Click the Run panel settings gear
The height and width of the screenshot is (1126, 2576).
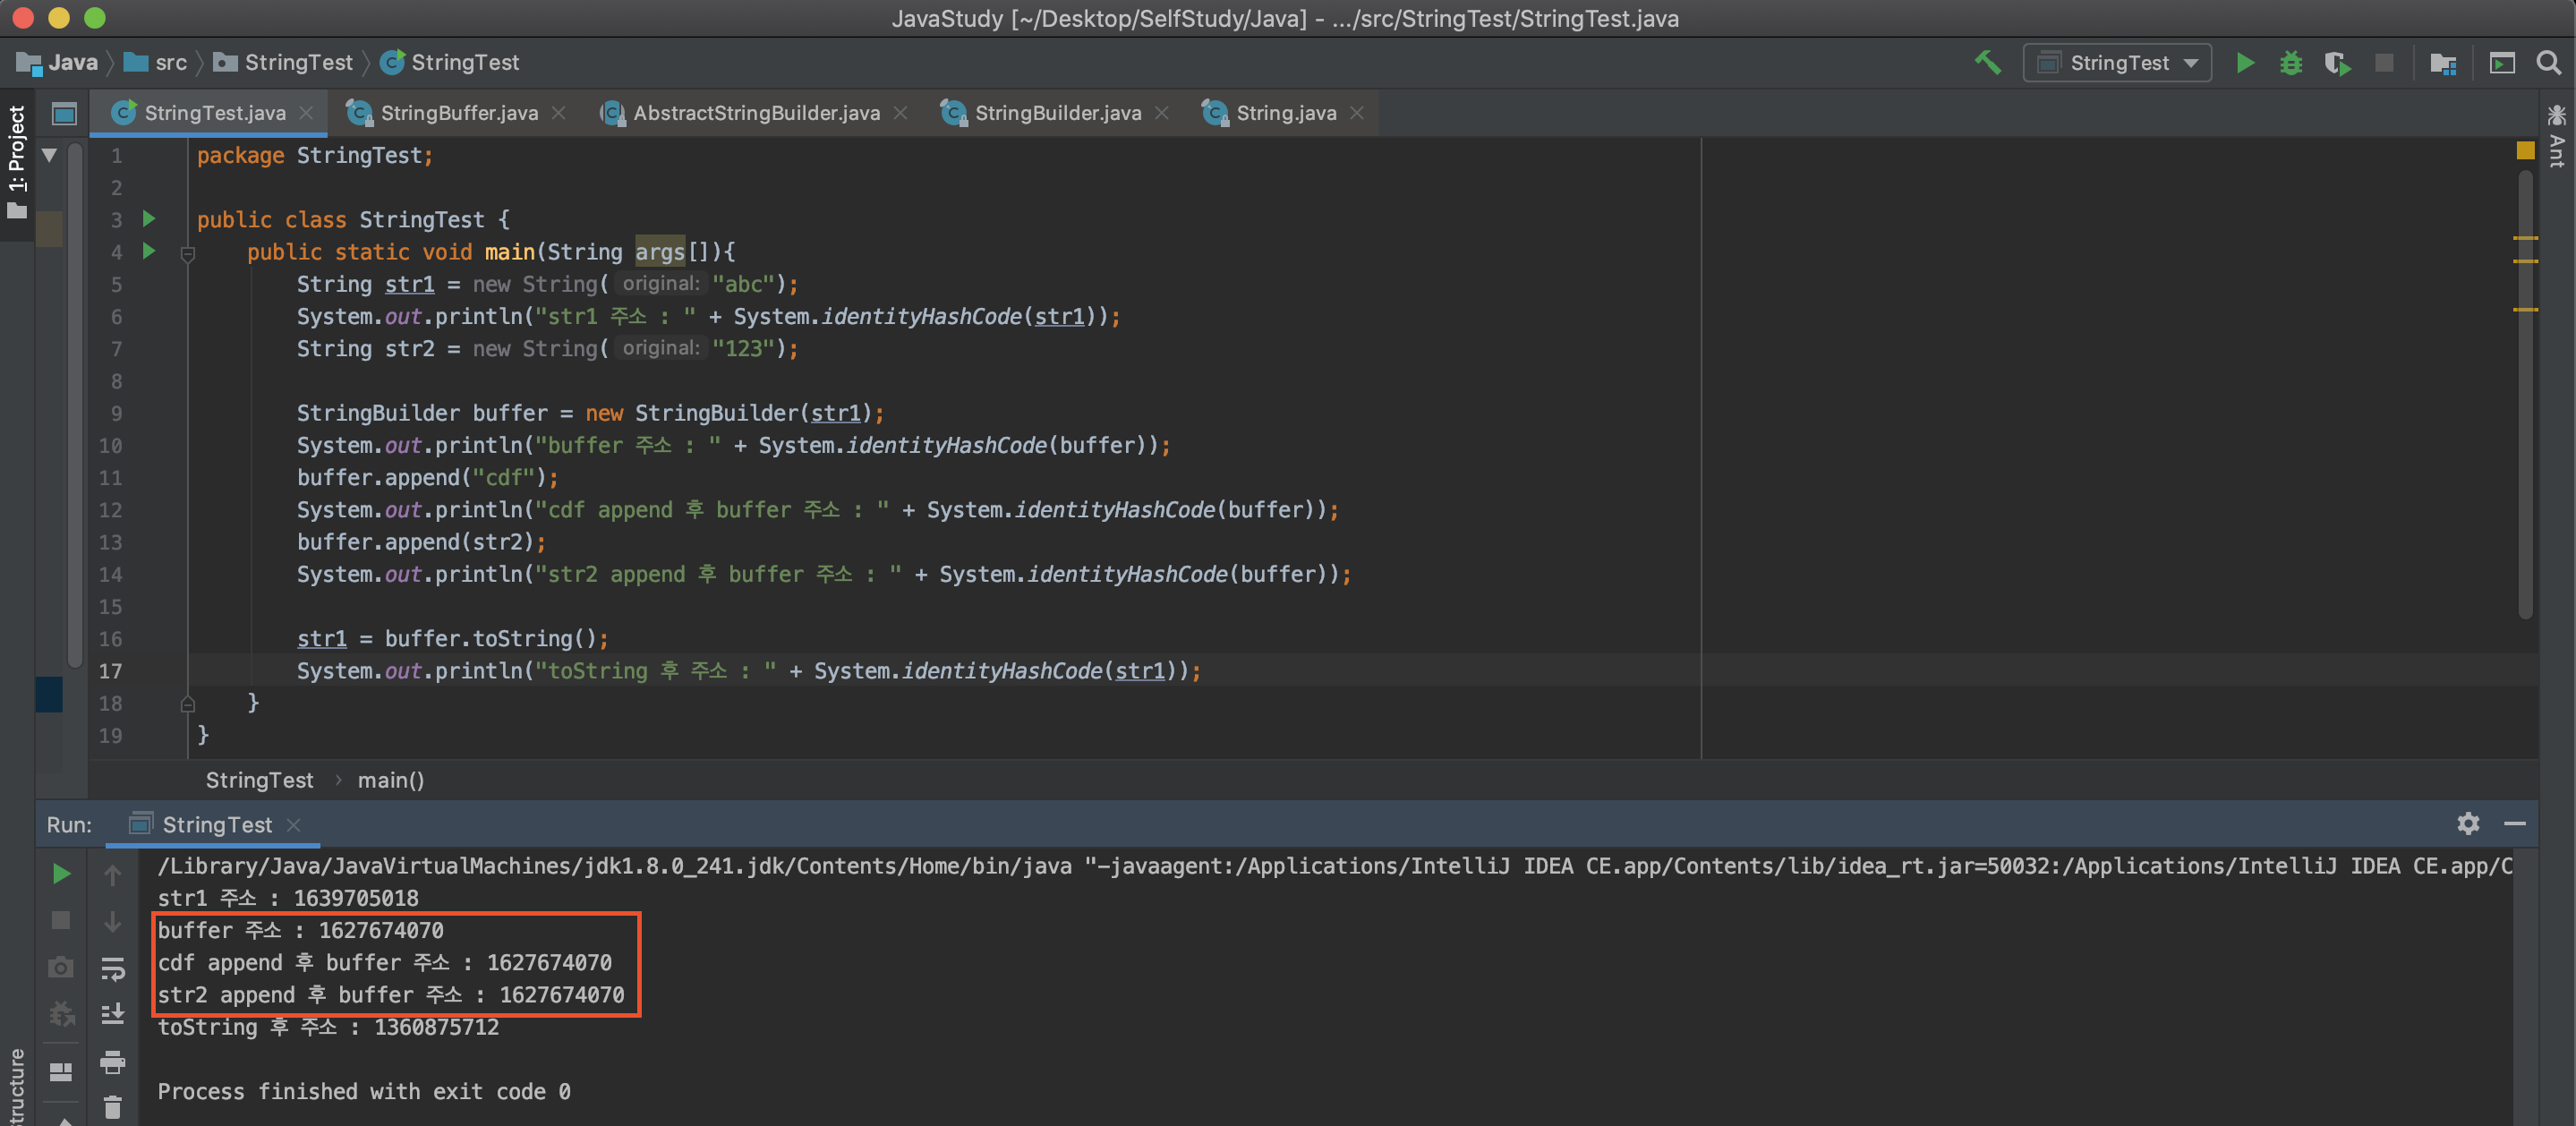2467,823
